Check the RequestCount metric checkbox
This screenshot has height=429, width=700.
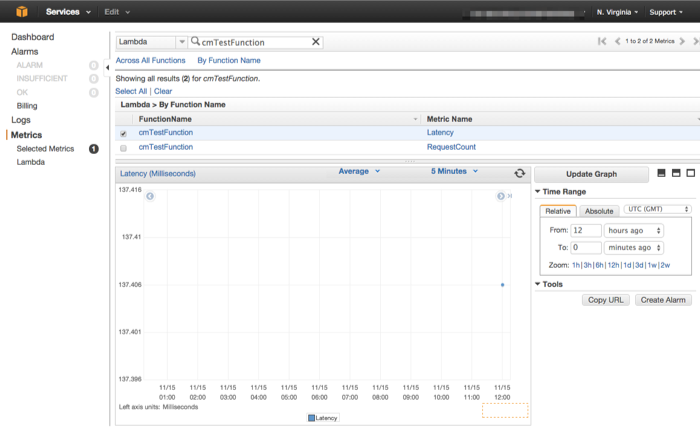point(123,148)
